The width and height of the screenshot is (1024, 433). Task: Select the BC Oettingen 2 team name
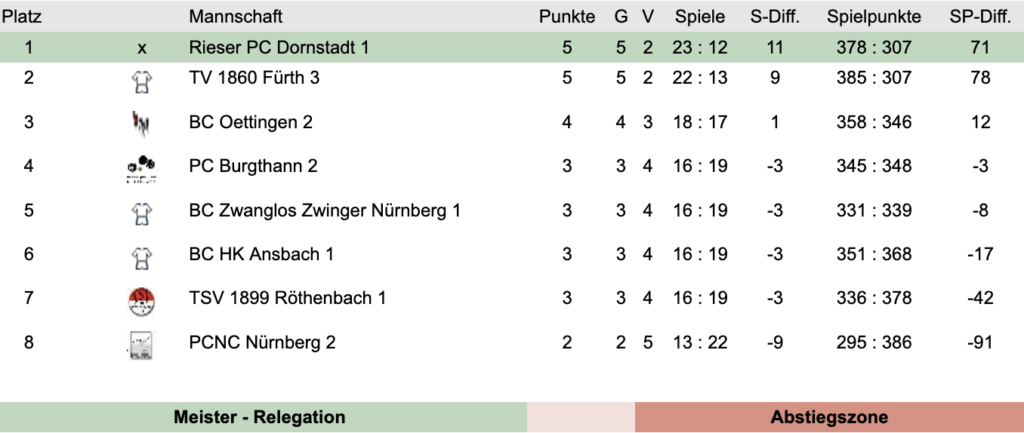point(251,122)
